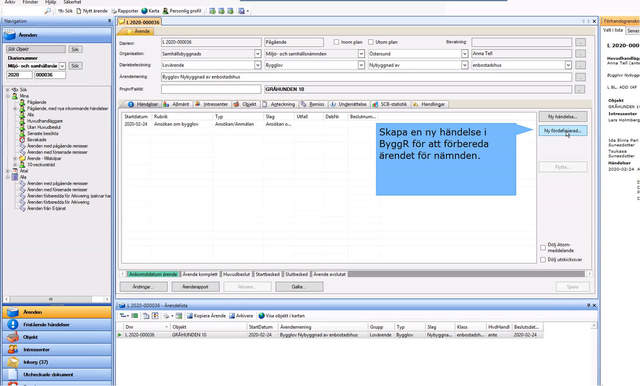Viewport: 640px width, 386px height.
Task: Select Ärenden - Milstolpar folder in tree
Action: pos(44,158)
